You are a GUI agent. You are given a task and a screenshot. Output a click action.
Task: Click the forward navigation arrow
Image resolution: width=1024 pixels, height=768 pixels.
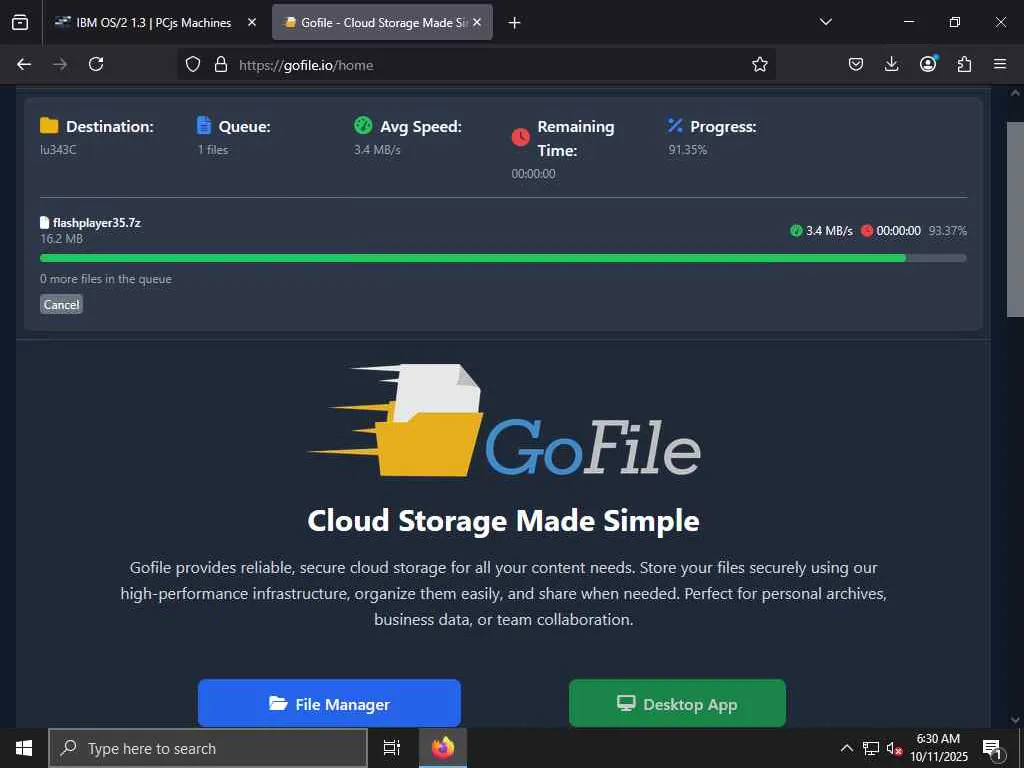pyautogui.click(x=60, y=64)
